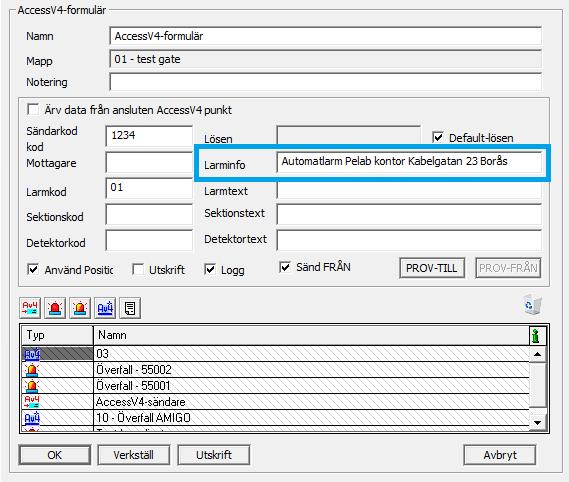The width and height of the screenshot is (569, 482).
Task: Select the Överfall - 55002 row
Action: tap(275, 370)
